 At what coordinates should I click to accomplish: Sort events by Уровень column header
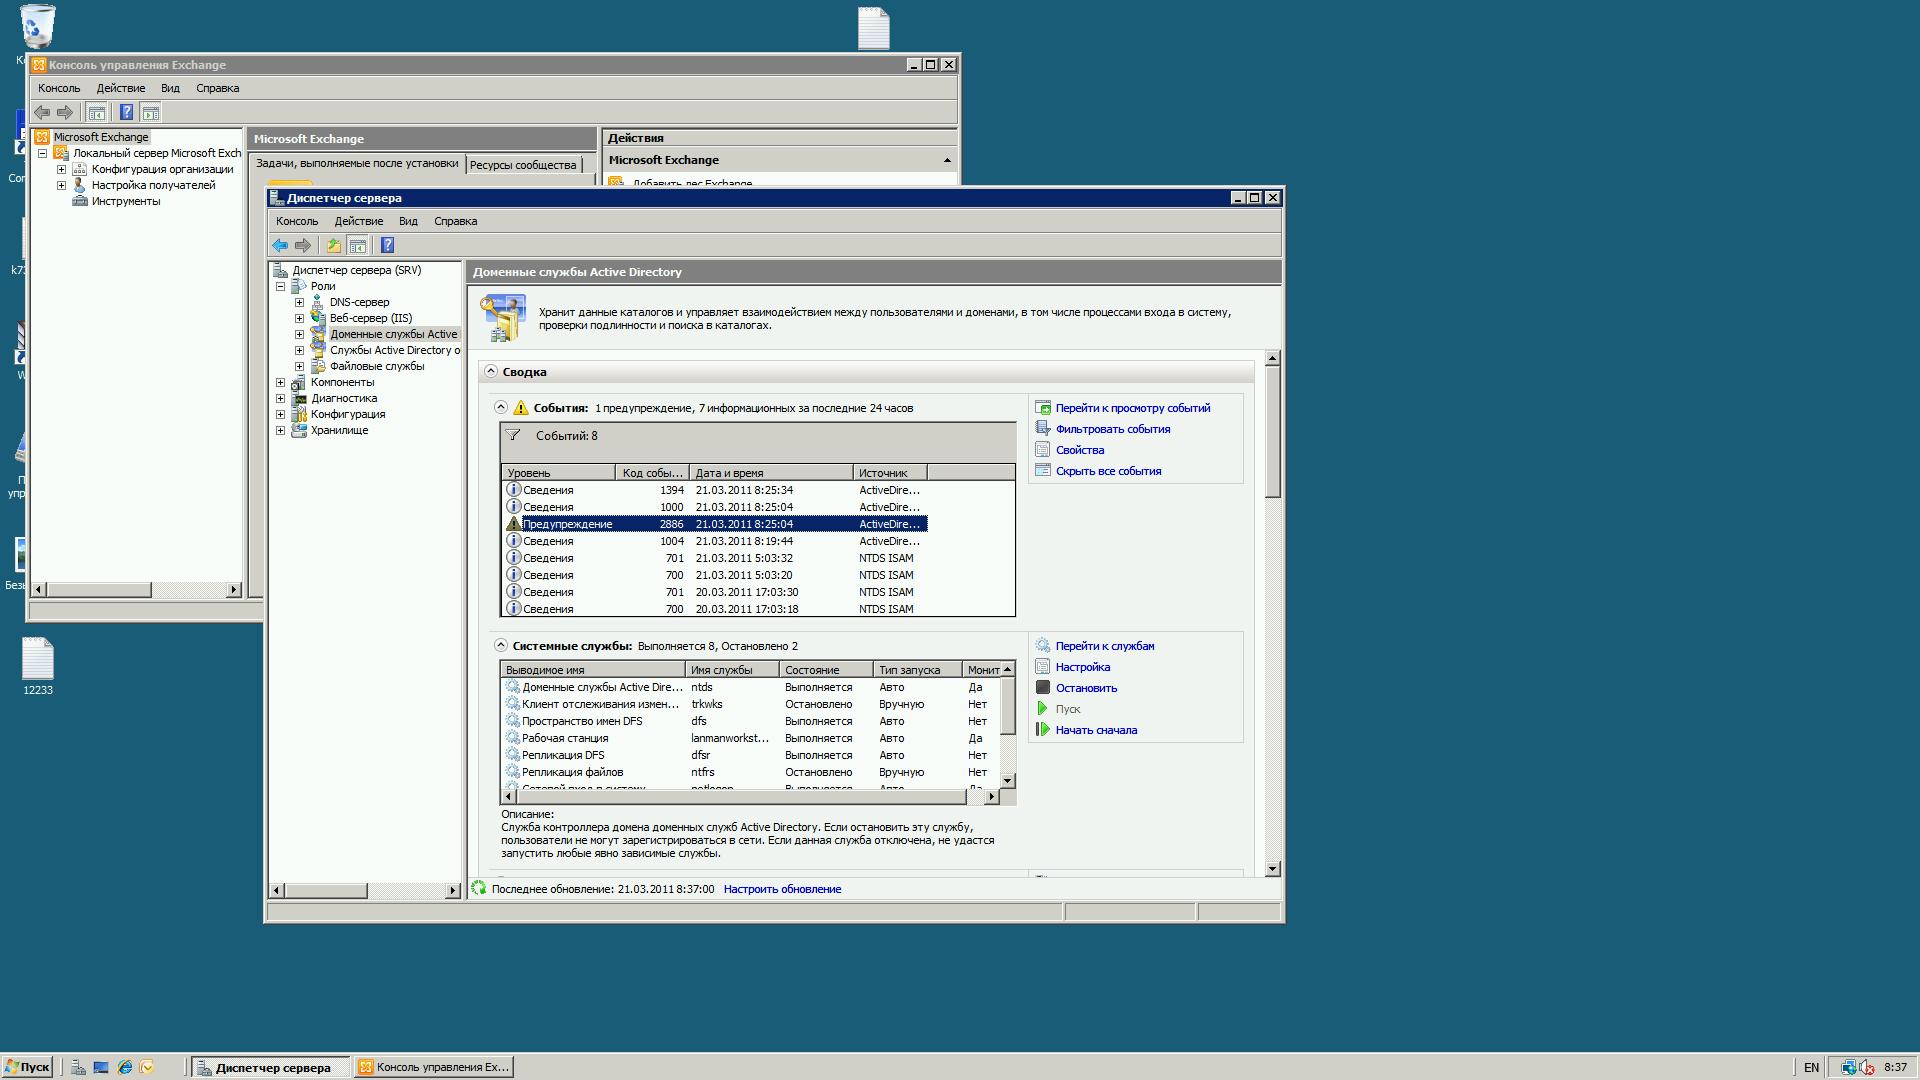[x=558, y=473]
